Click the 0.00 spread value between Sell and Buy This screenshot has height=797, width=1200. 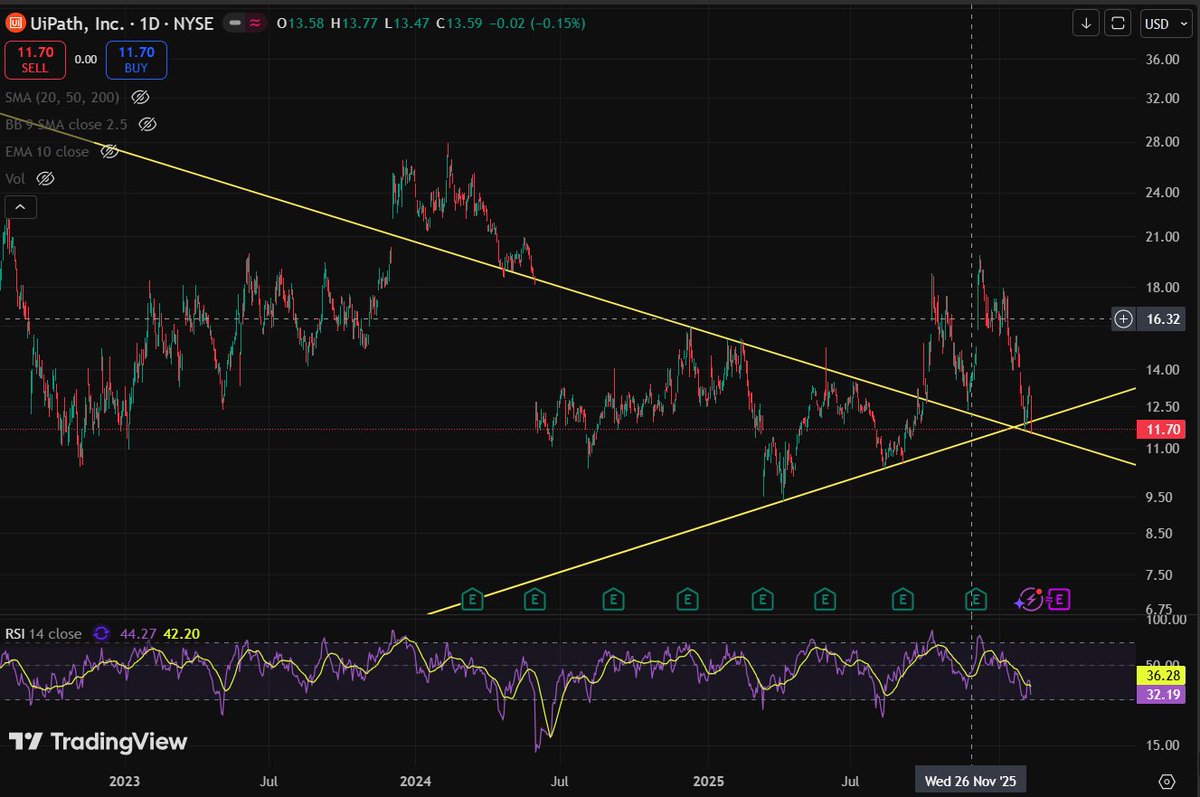pos(85,60)
